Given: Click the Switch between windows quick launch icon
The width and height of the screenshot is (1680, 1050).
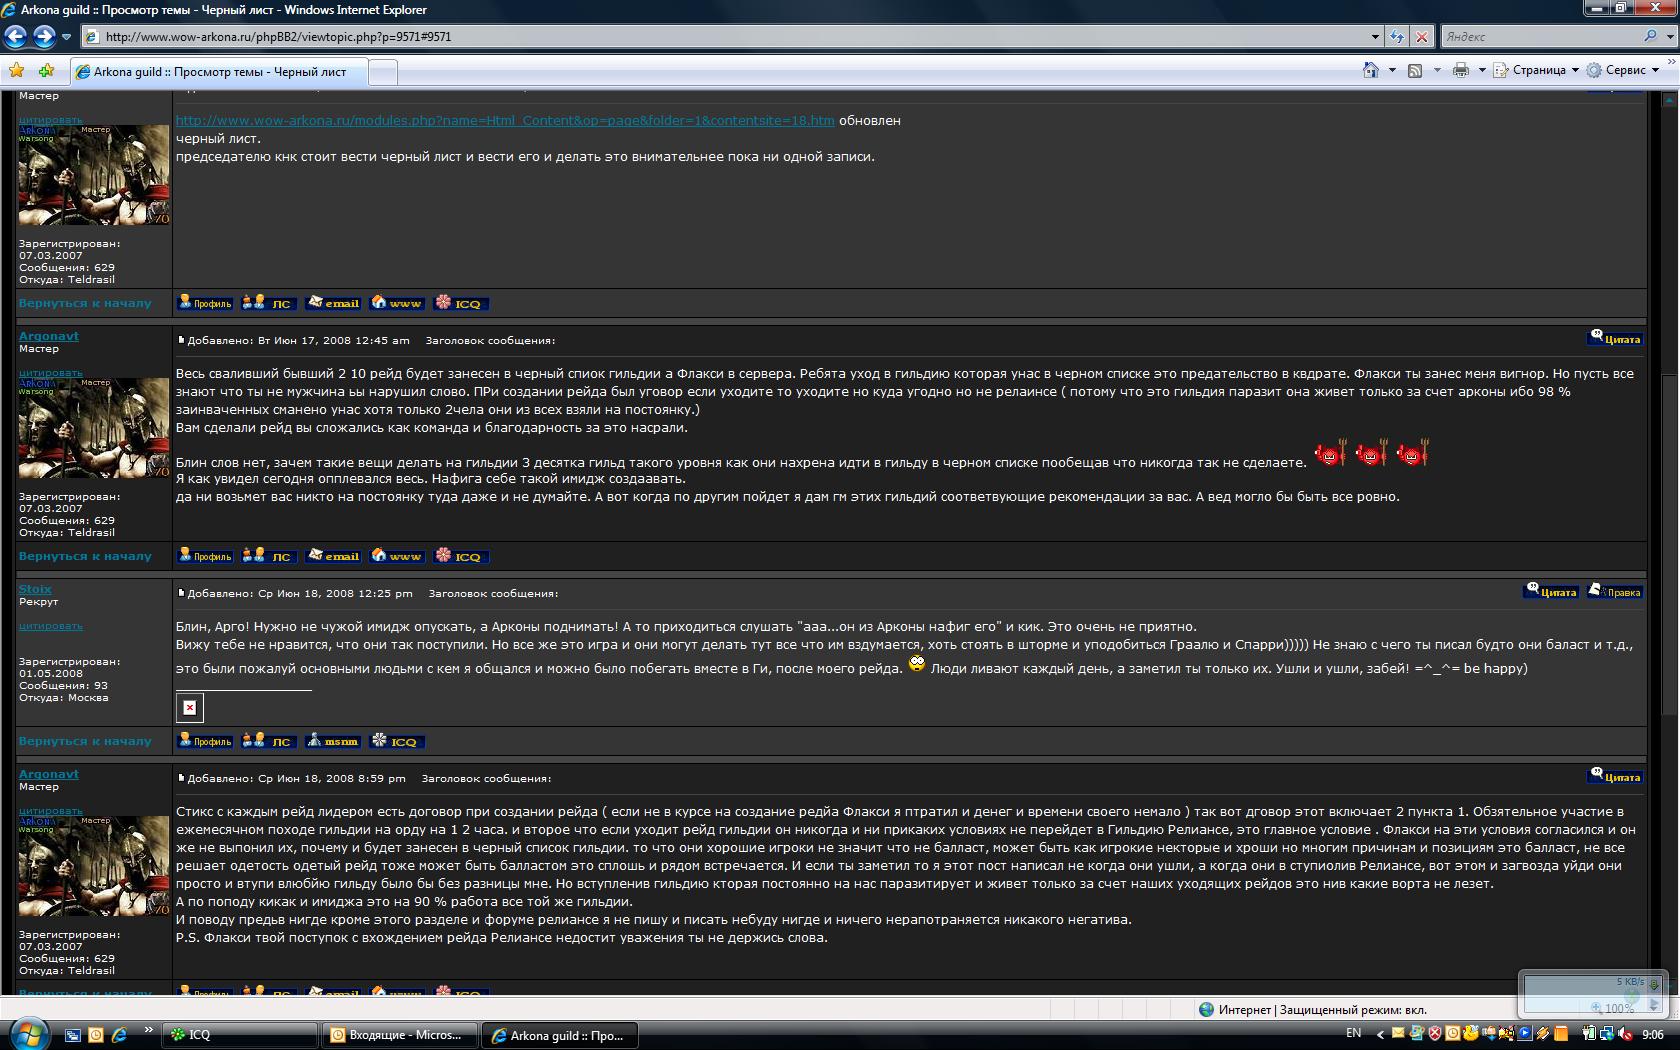Looking at the screenshot, I should coord(72,1035).
